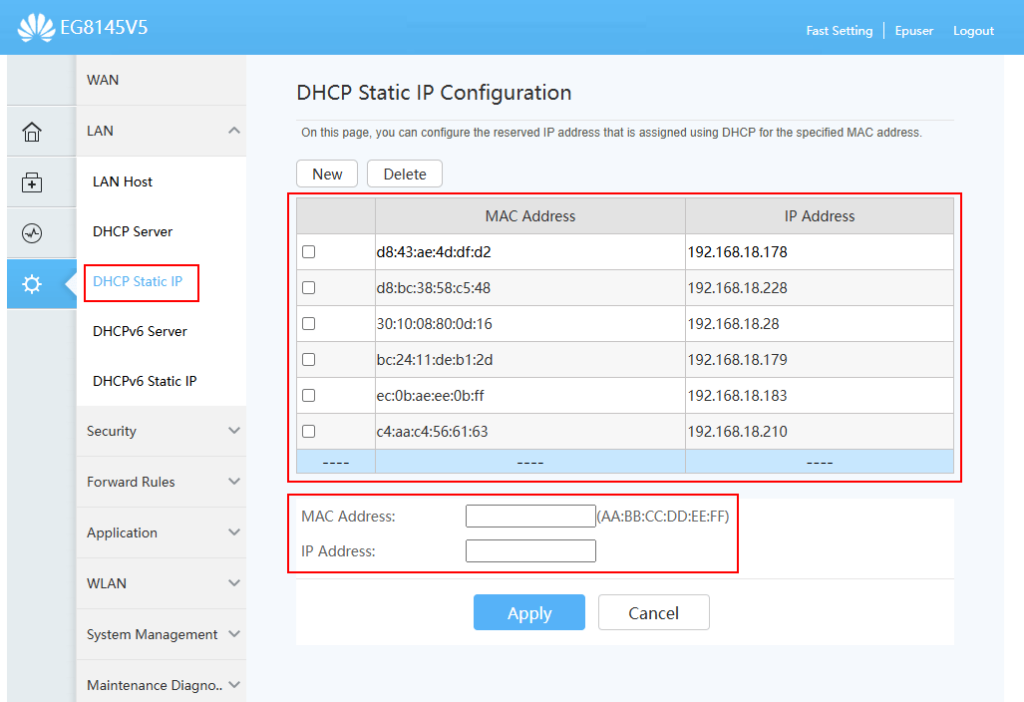
Task: Open DHCPv6 Static IP page
Action: coord(145,381)
